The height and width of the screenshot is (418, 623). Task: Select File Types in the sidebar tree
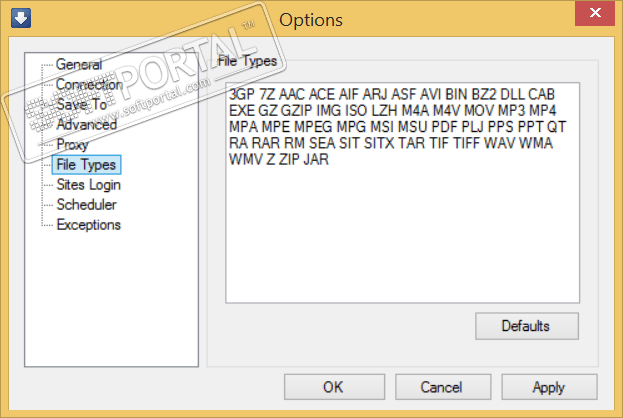coord(87,165)
